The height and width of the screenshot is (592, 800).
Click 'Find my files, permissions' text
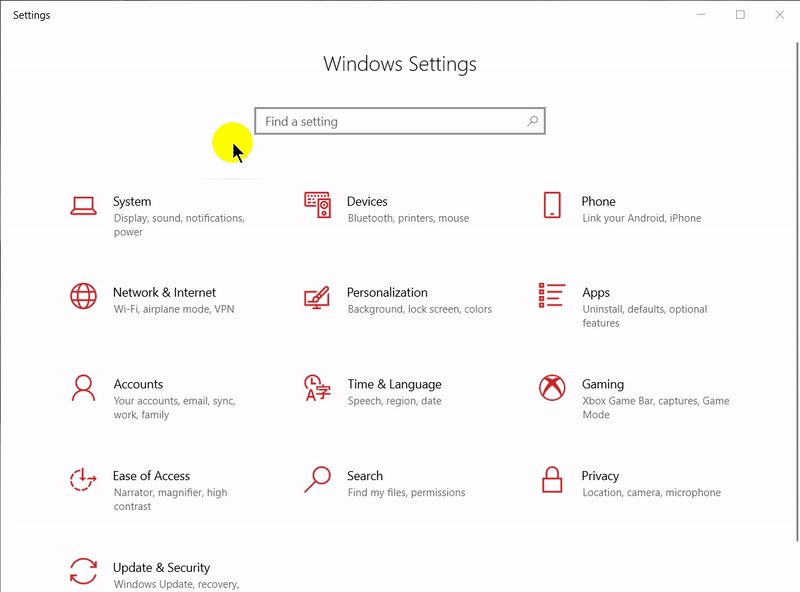[x=406, y=492]
